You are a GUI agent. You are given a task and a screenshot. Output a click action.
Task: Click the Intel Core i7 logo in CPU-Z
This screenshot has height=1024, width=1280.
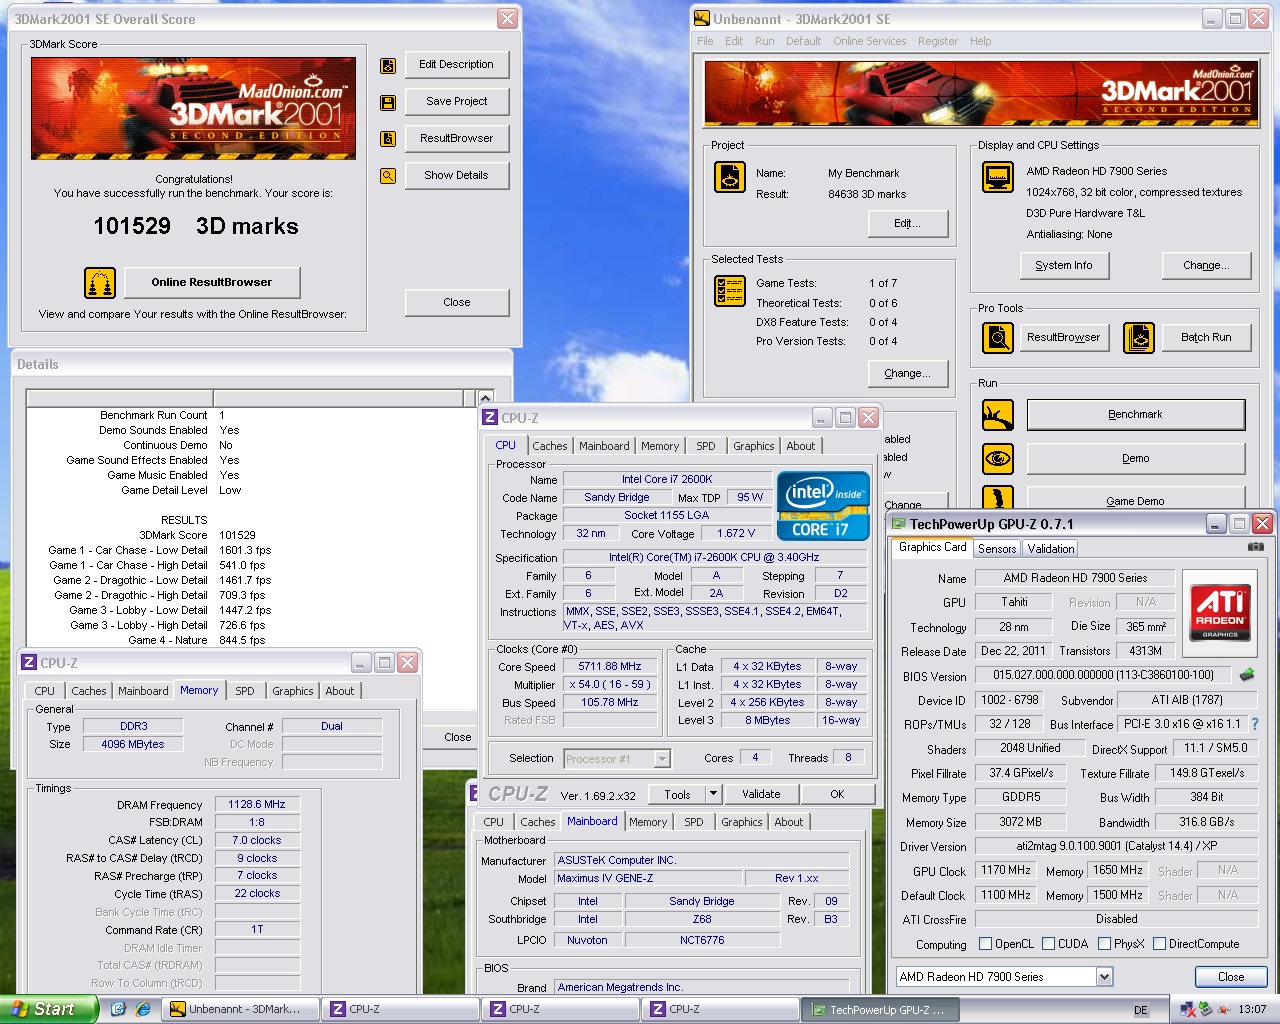[823, 505]
